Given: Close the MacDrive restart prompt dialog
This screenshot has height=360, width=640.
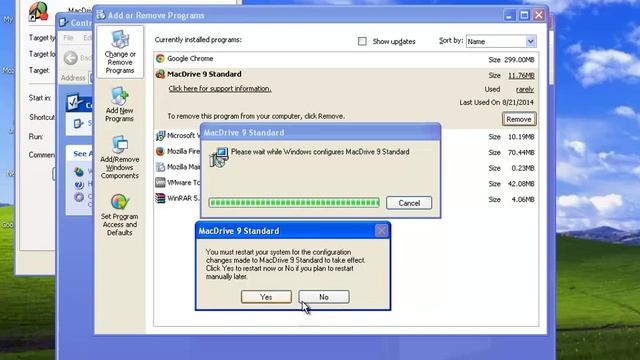Looking at the screenshot, I should 381,231.
